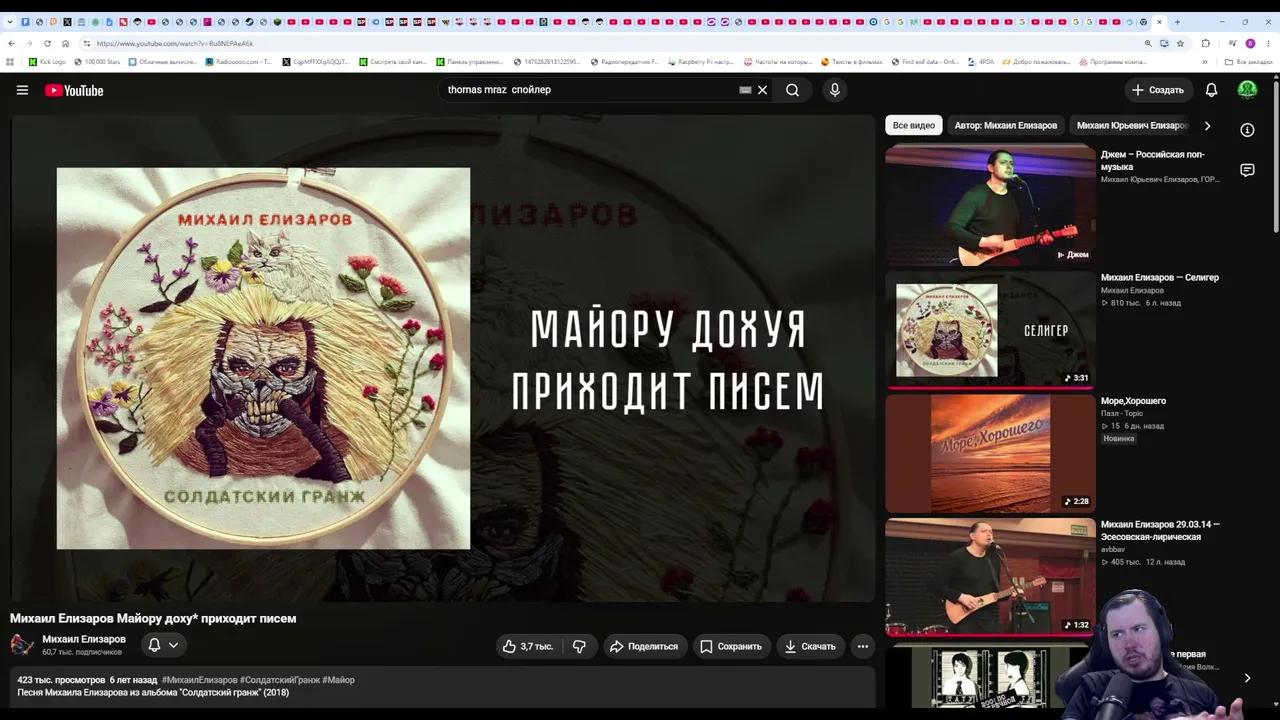Screen dimensions: 1280x720
Task: Share the video via Поделиться
Action: 644,646
